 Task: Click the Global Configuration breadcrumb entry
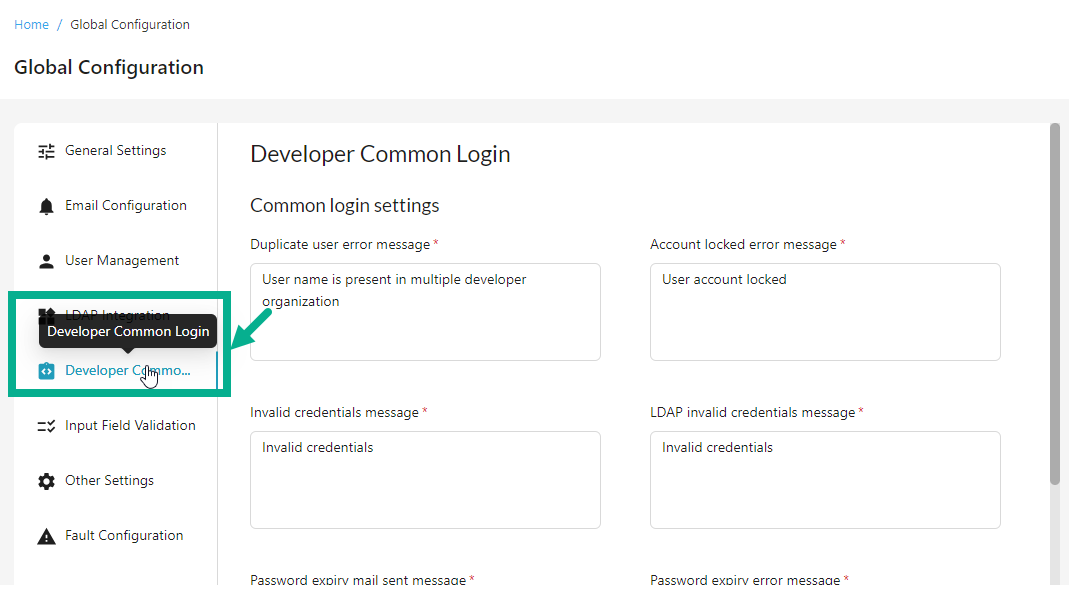pyautogui.click(x=130, y=24)
